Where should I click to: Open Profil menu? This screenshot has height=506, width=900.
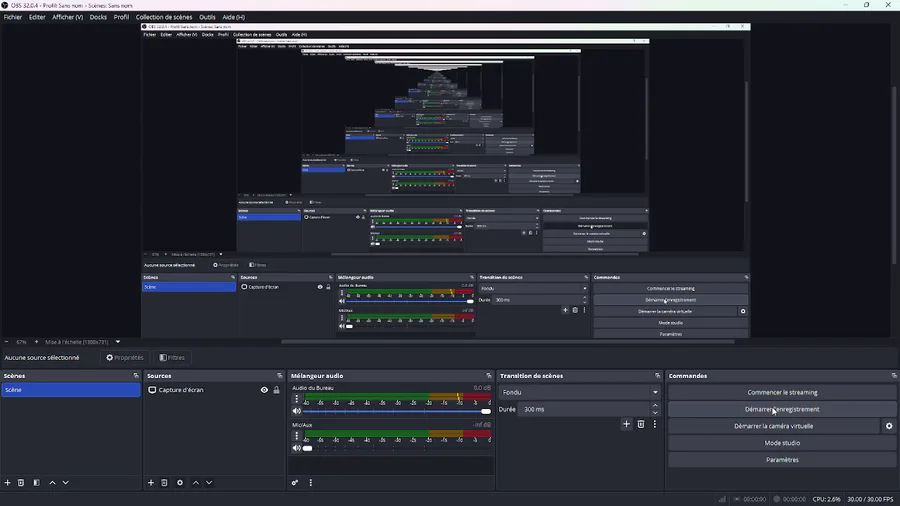click(121, 17)
